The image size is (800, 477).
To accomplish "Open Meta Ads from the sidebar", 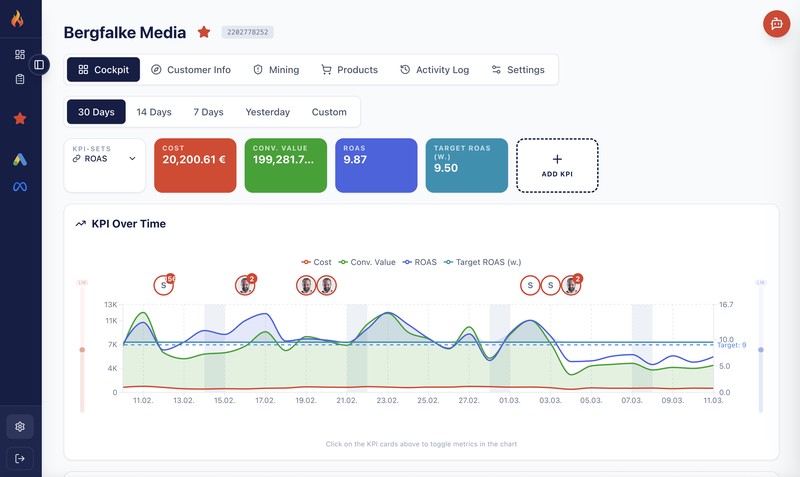I will pyautogui.click(x=20, y=187).
